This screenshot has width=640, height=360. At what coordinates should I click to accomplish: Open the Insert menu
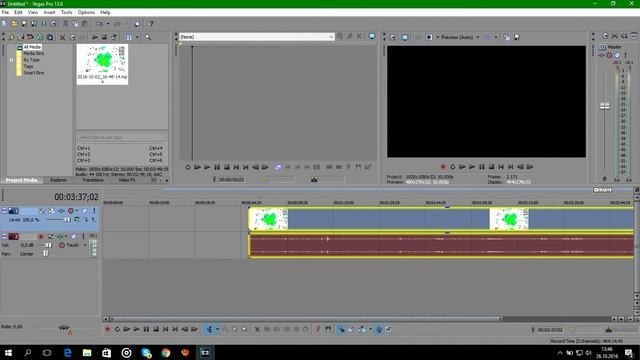click(49, 12)
